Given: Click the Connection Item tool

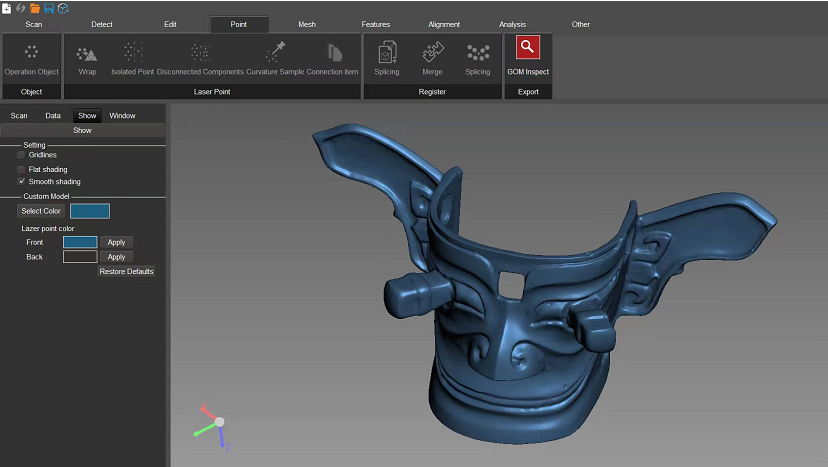Looking at the screenshot, I should 332,59.
